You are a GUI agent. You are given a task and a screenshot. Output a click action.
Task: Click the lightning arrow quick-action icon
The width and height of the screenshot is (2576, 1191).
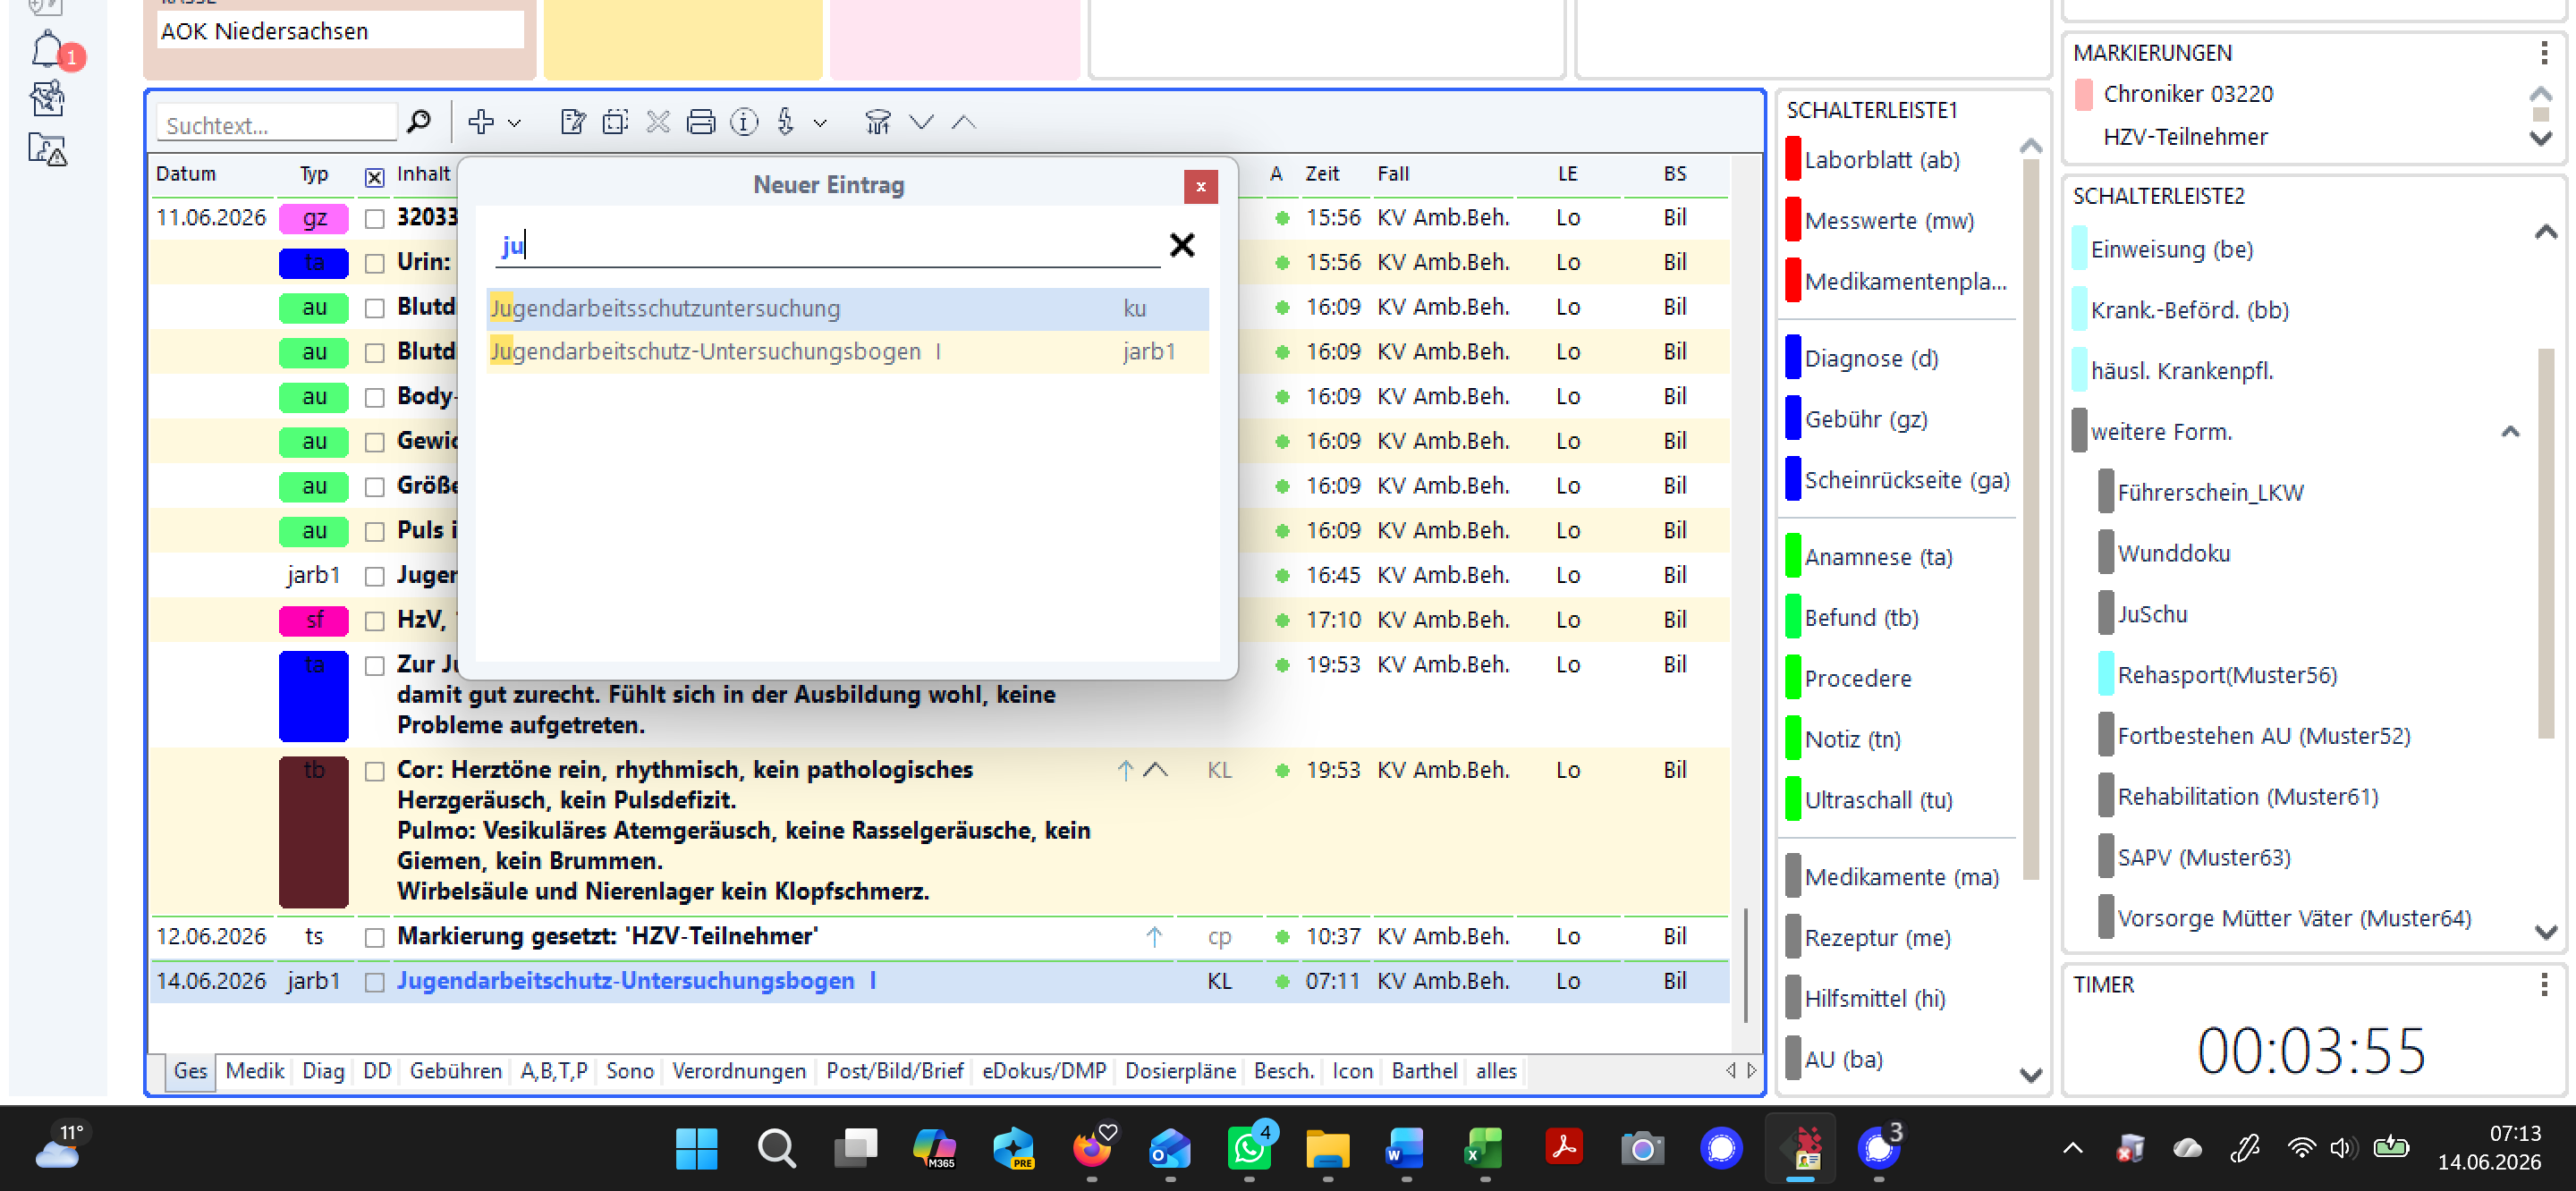click(786, 122)
